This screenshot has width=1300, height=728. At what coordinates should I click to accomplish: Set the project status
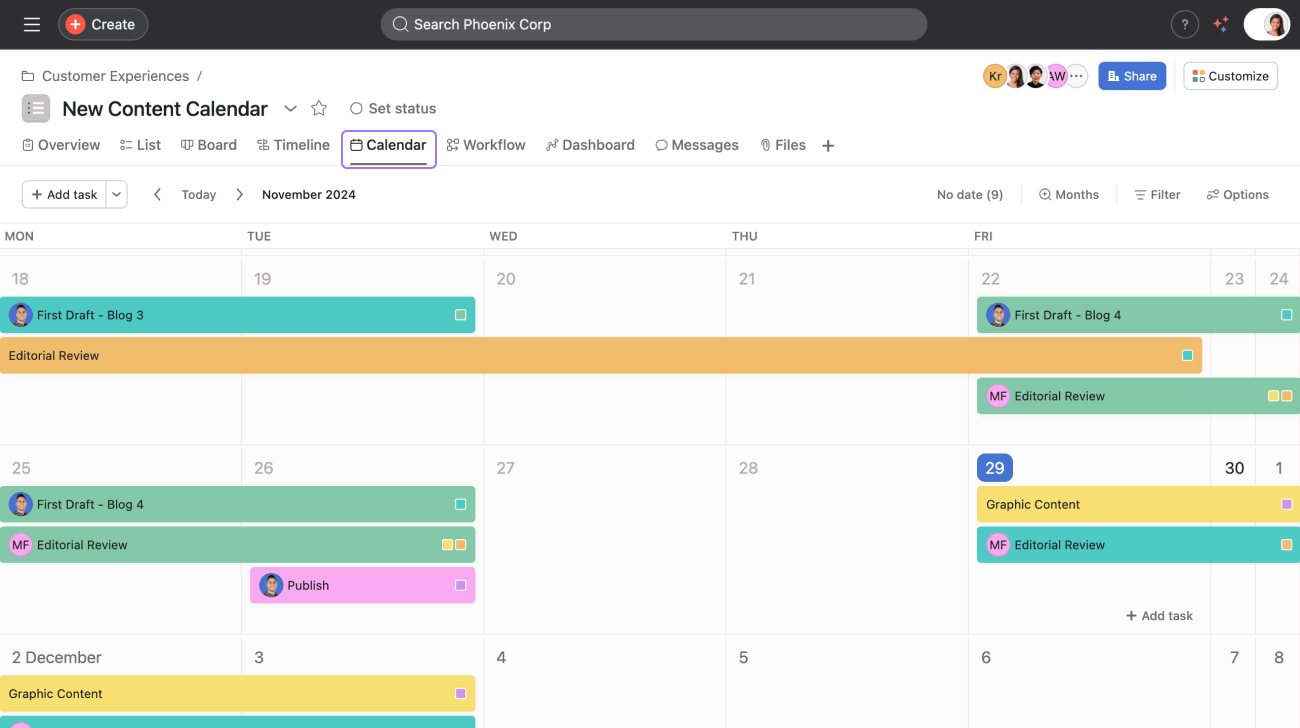point(393,108)
